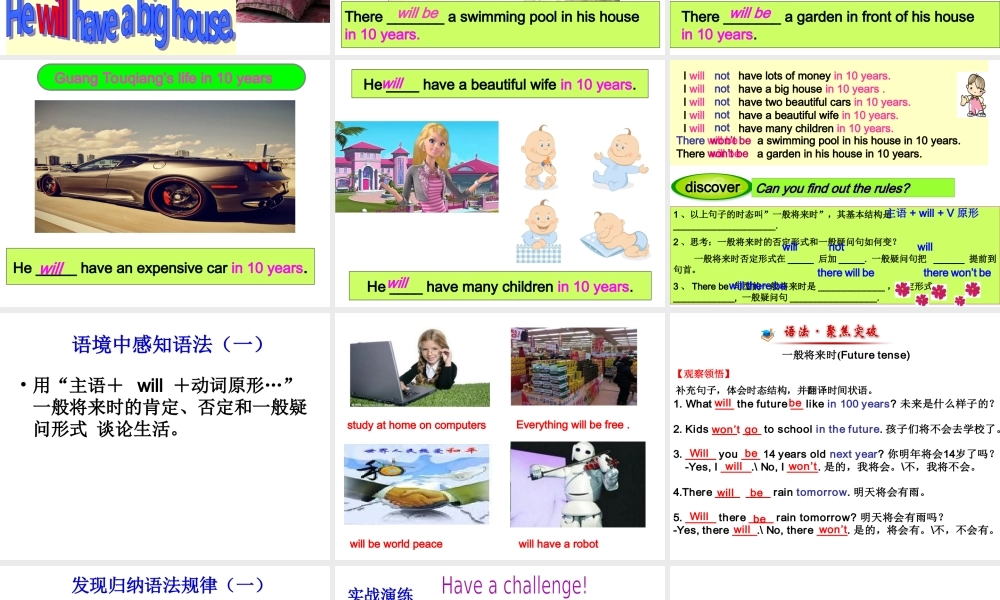Click the green "discover" oval
Screen dimensions: 1000x600
711,187
